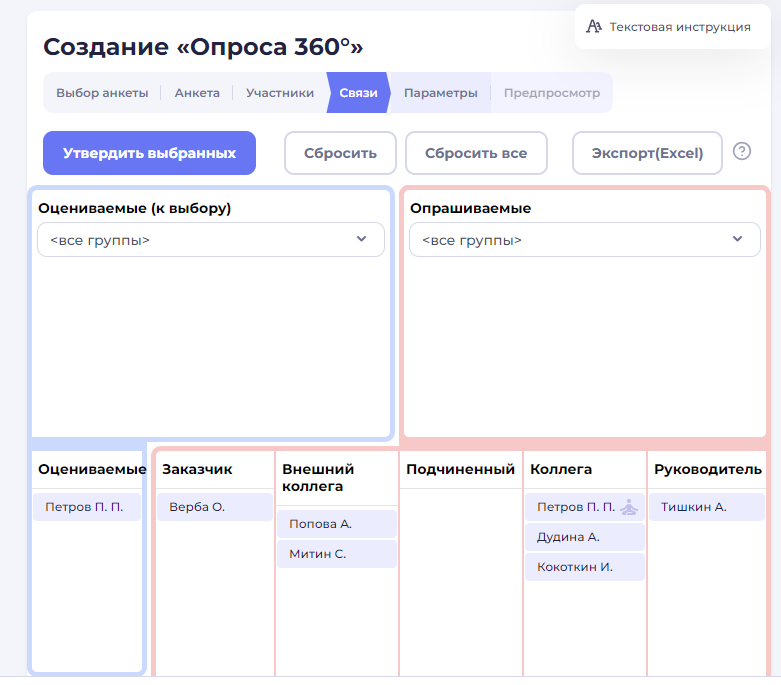The height and width of the screenshot is (685, 781).
Task: Go to the Анкета step tab
Action: [x=197, y=93]
